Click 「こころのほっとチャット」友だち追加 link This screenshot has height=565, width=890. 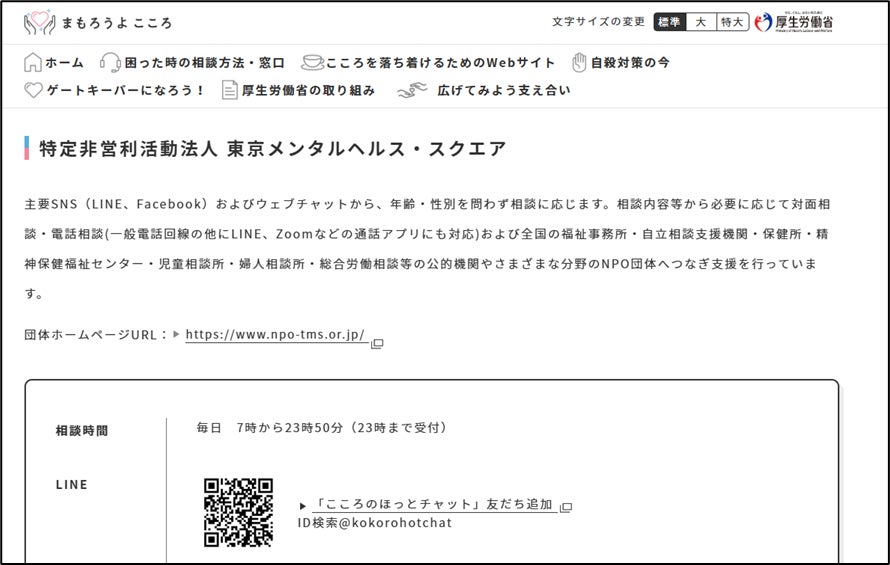pyautogui.click(x=433, y=505)
